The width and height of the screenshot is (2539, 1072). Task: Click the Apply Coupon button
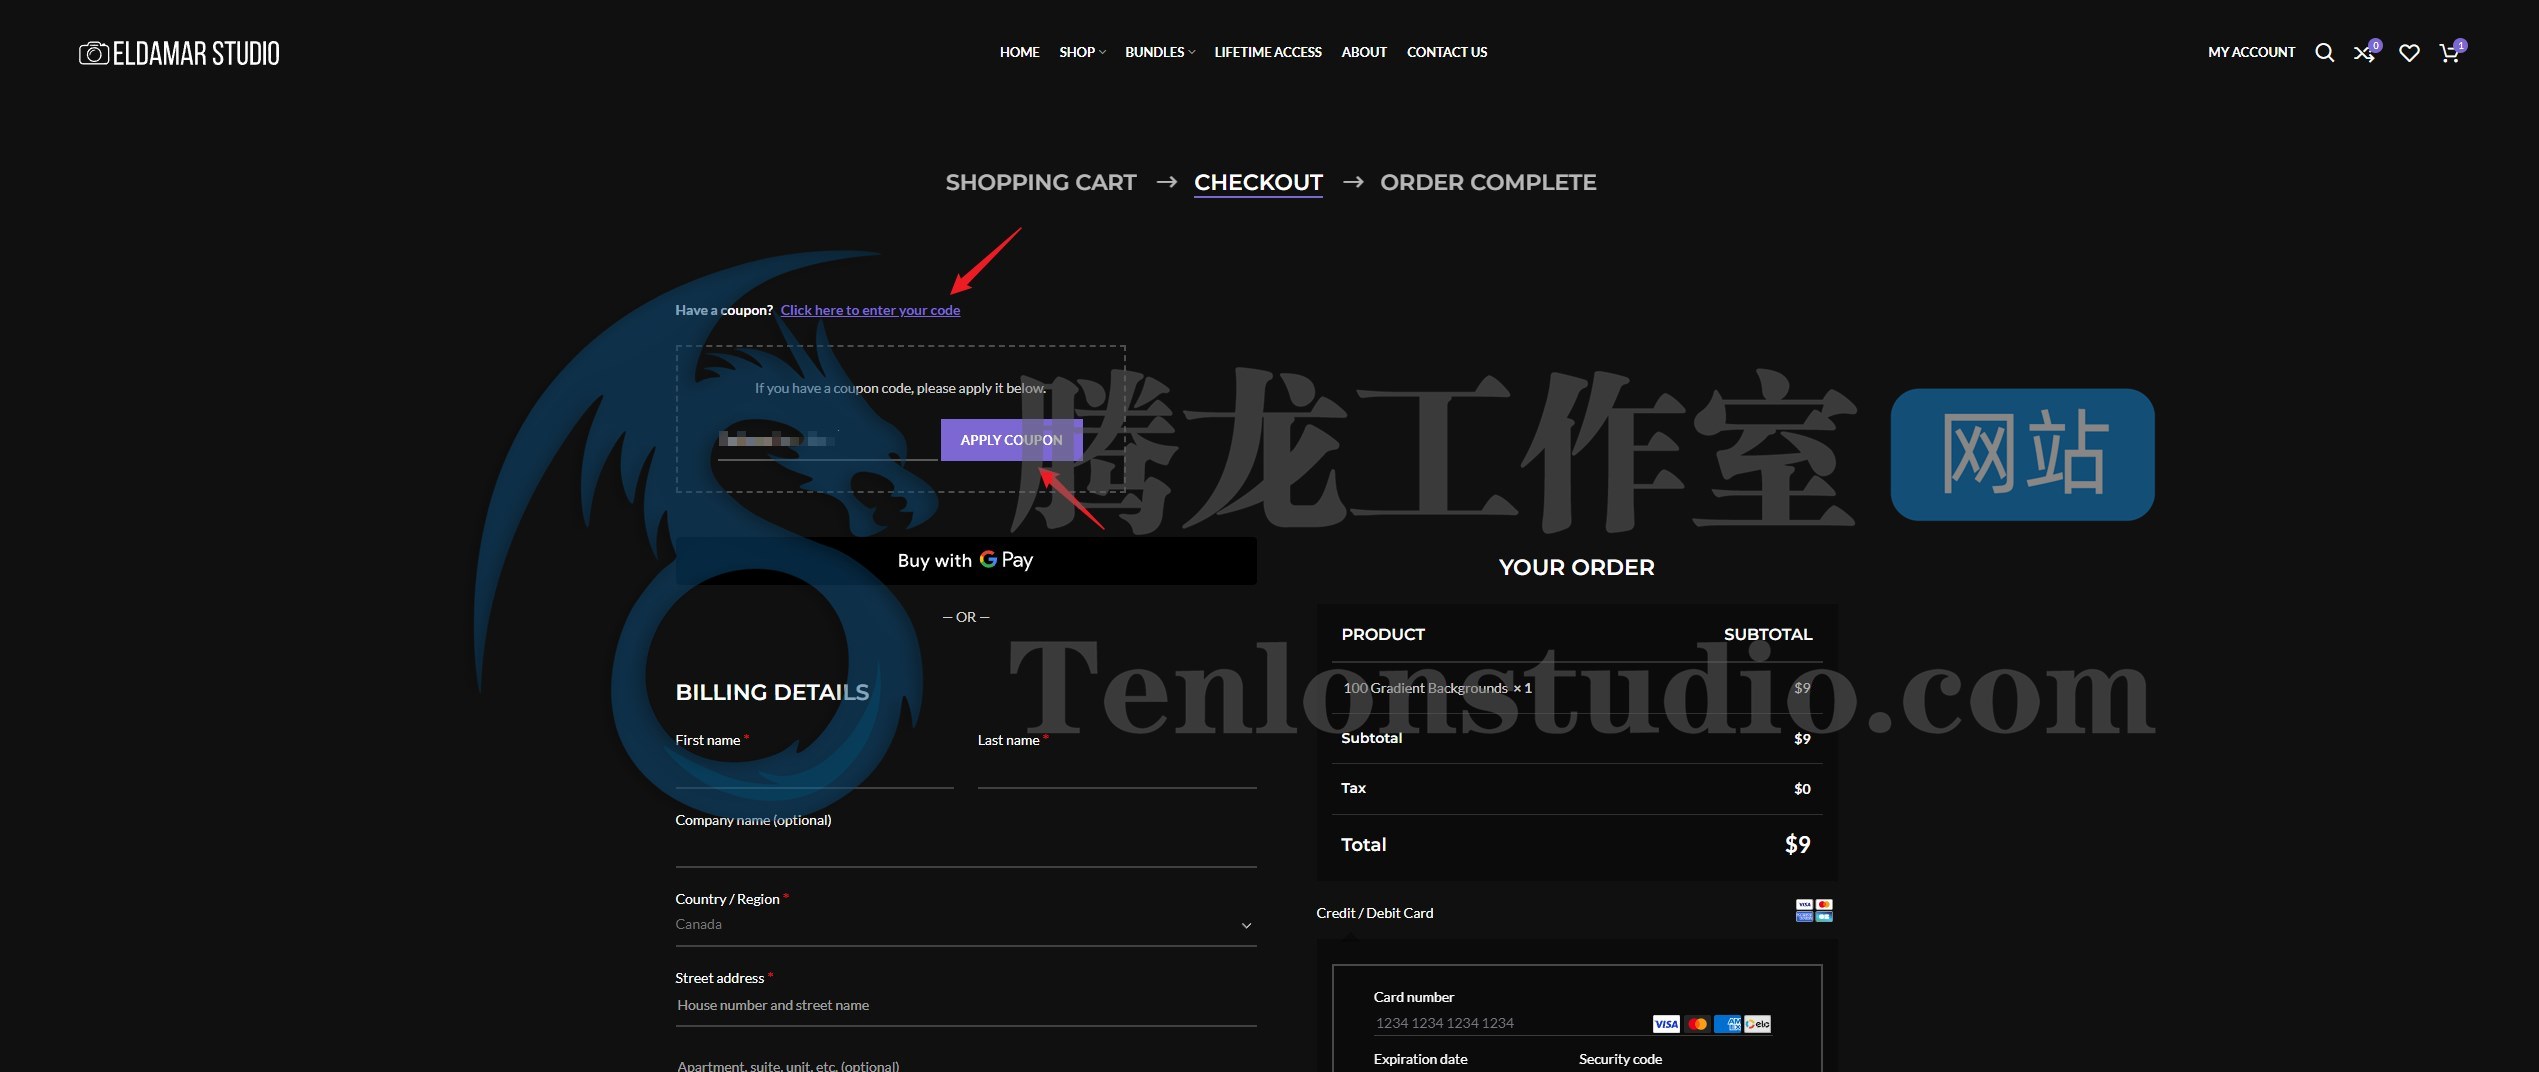tap(1011, 440)
